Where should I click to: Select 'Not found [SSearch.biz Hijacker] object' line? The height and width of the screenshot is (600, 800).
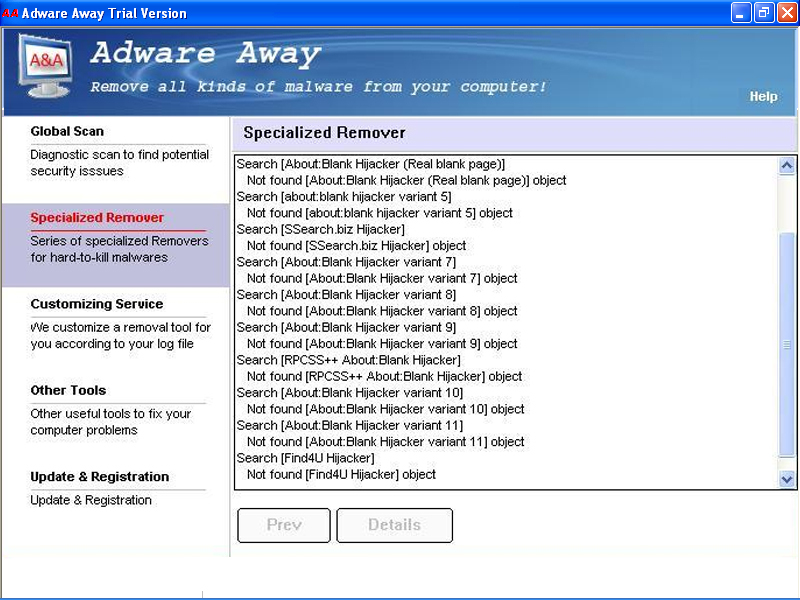pos(357,245)
